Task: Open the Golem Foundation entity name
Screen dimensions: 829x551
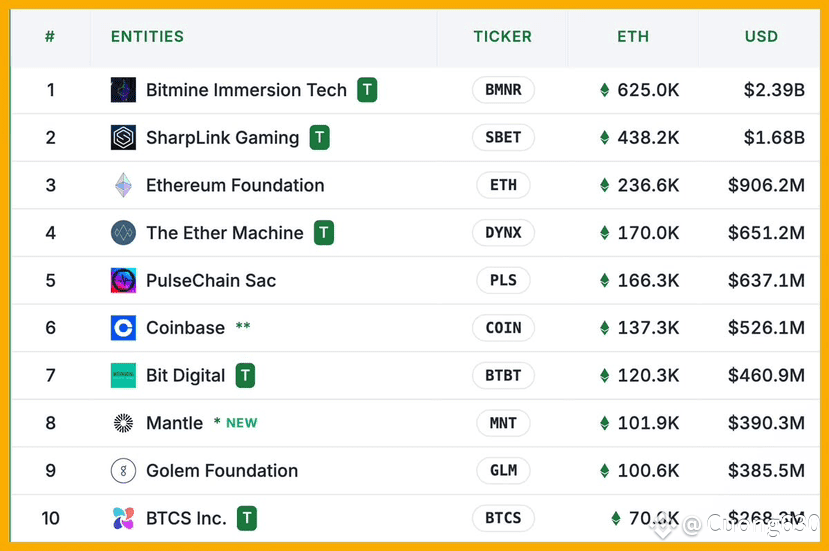Action: (x=222, y=471)
